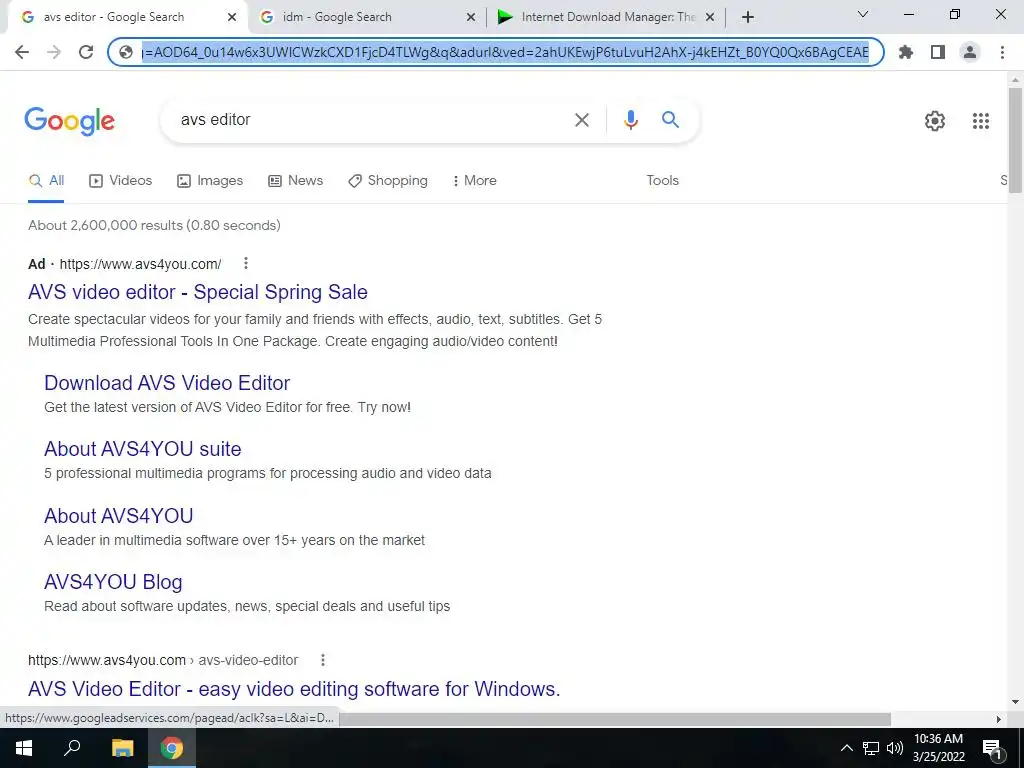Open Google search settings gear
The image size is (1024, 768).
pyautogui.click(x=935, y=121)
